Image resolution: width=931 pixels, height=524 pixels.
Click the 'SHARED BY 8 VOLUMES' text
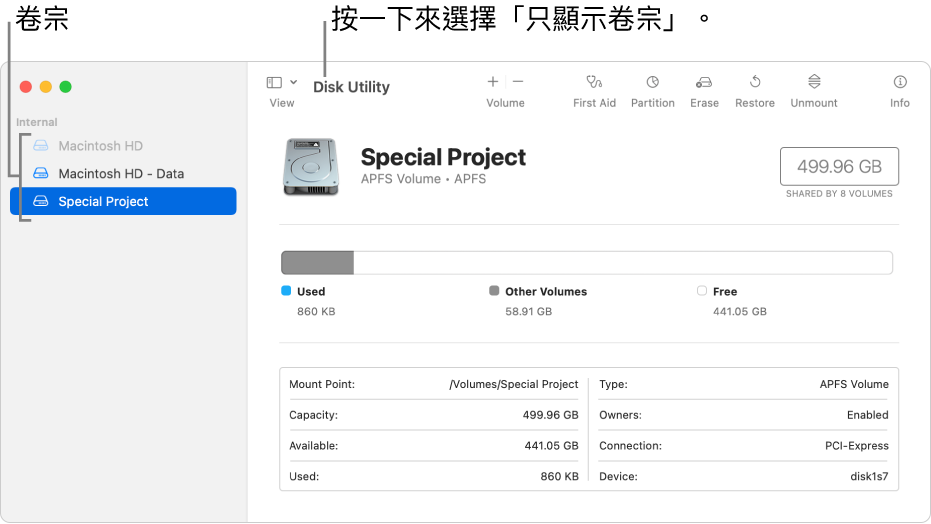(x=839, y=194)
